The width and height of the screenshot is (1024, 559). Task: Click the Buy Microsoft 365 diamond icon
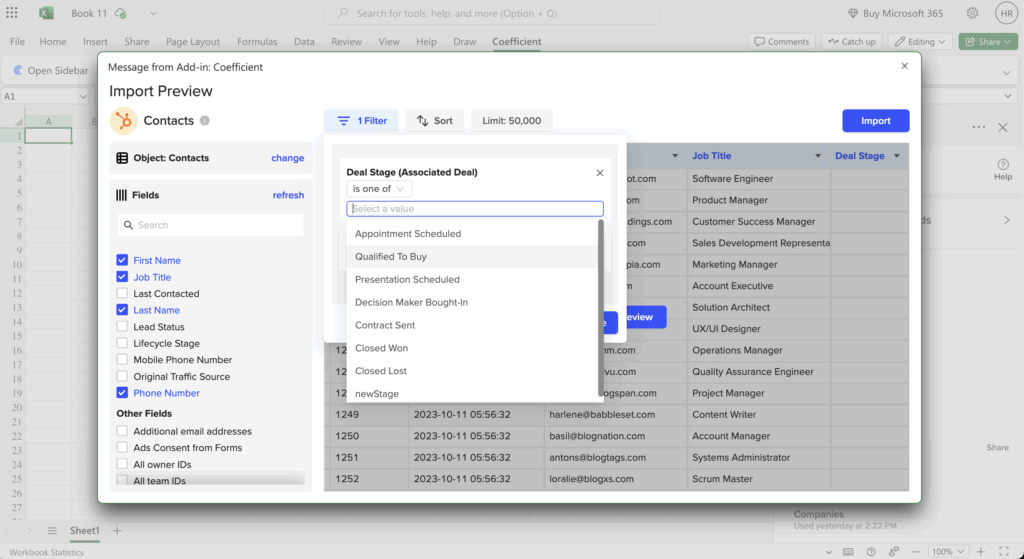coord(852,13)
